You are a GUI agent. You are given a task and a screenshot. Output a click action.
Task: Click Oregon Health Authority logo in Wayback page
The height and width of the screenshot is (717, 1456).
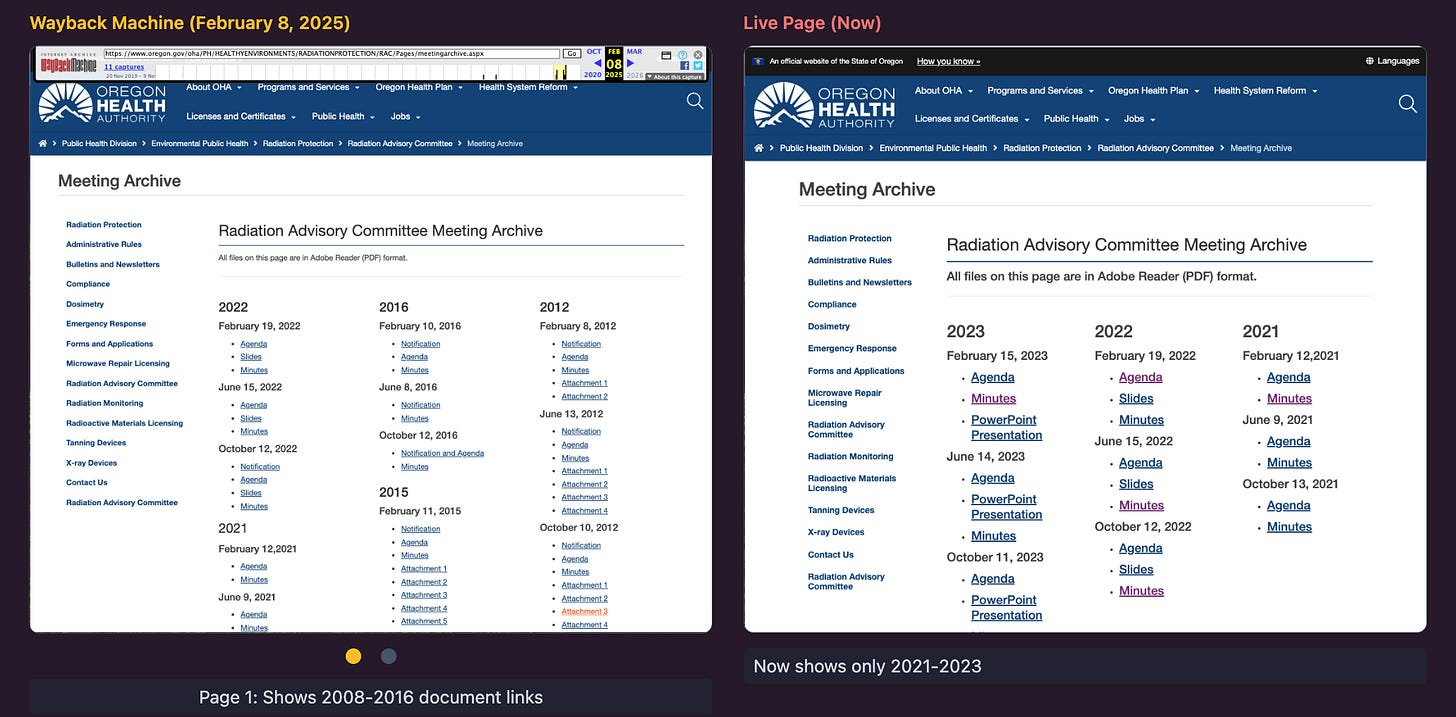(x=102, y=103)
